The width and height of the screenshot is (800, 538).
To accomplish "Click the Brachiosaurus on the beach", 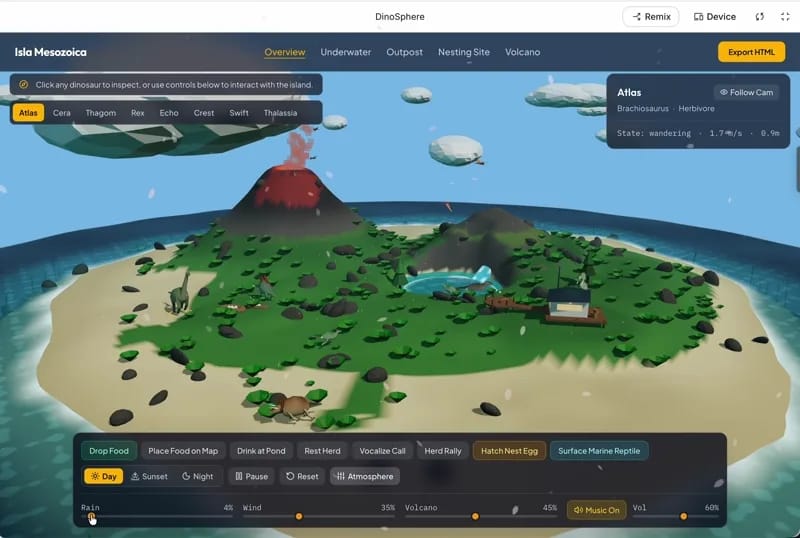I will click(x=180, y=292).
